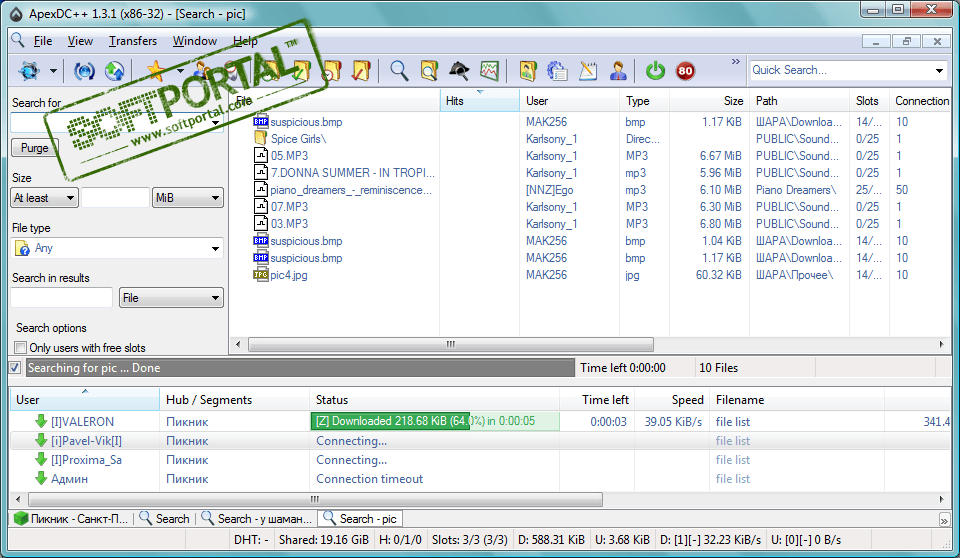This screenshot has width=960, height=558.
Task: Expand the arrow next to Public Hubs icon
Action: (x=53, y=71)
